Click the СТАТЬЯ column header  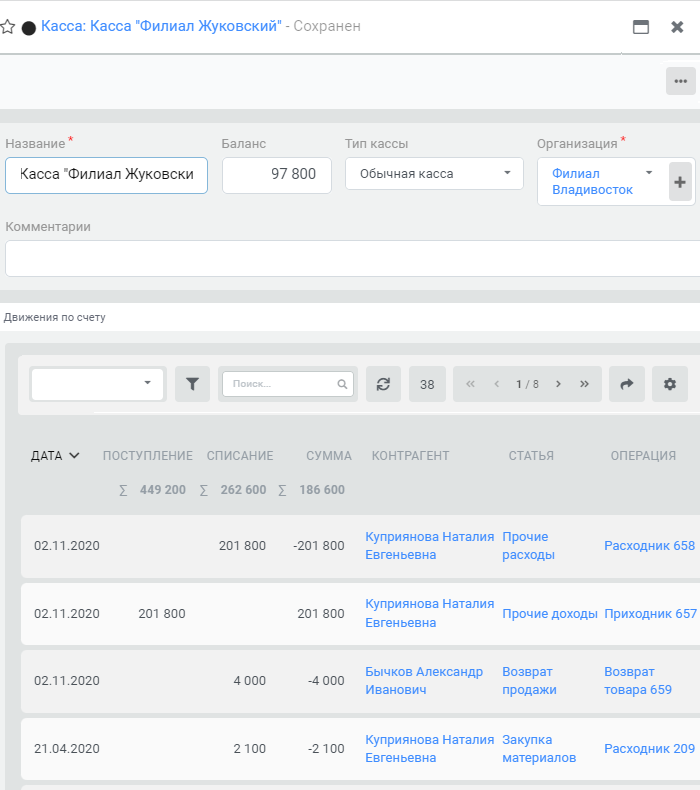(531, 455)
